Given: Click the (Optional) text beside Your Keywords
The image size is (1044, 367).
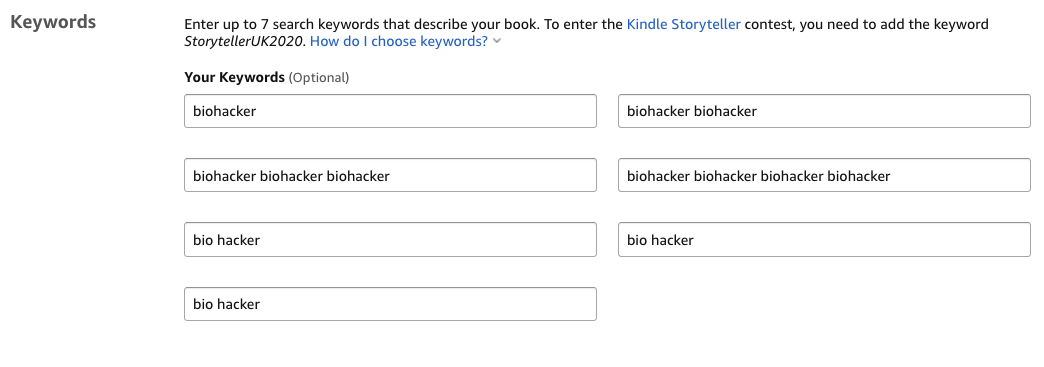Looking at the screenshot, I should pos(318,78).
